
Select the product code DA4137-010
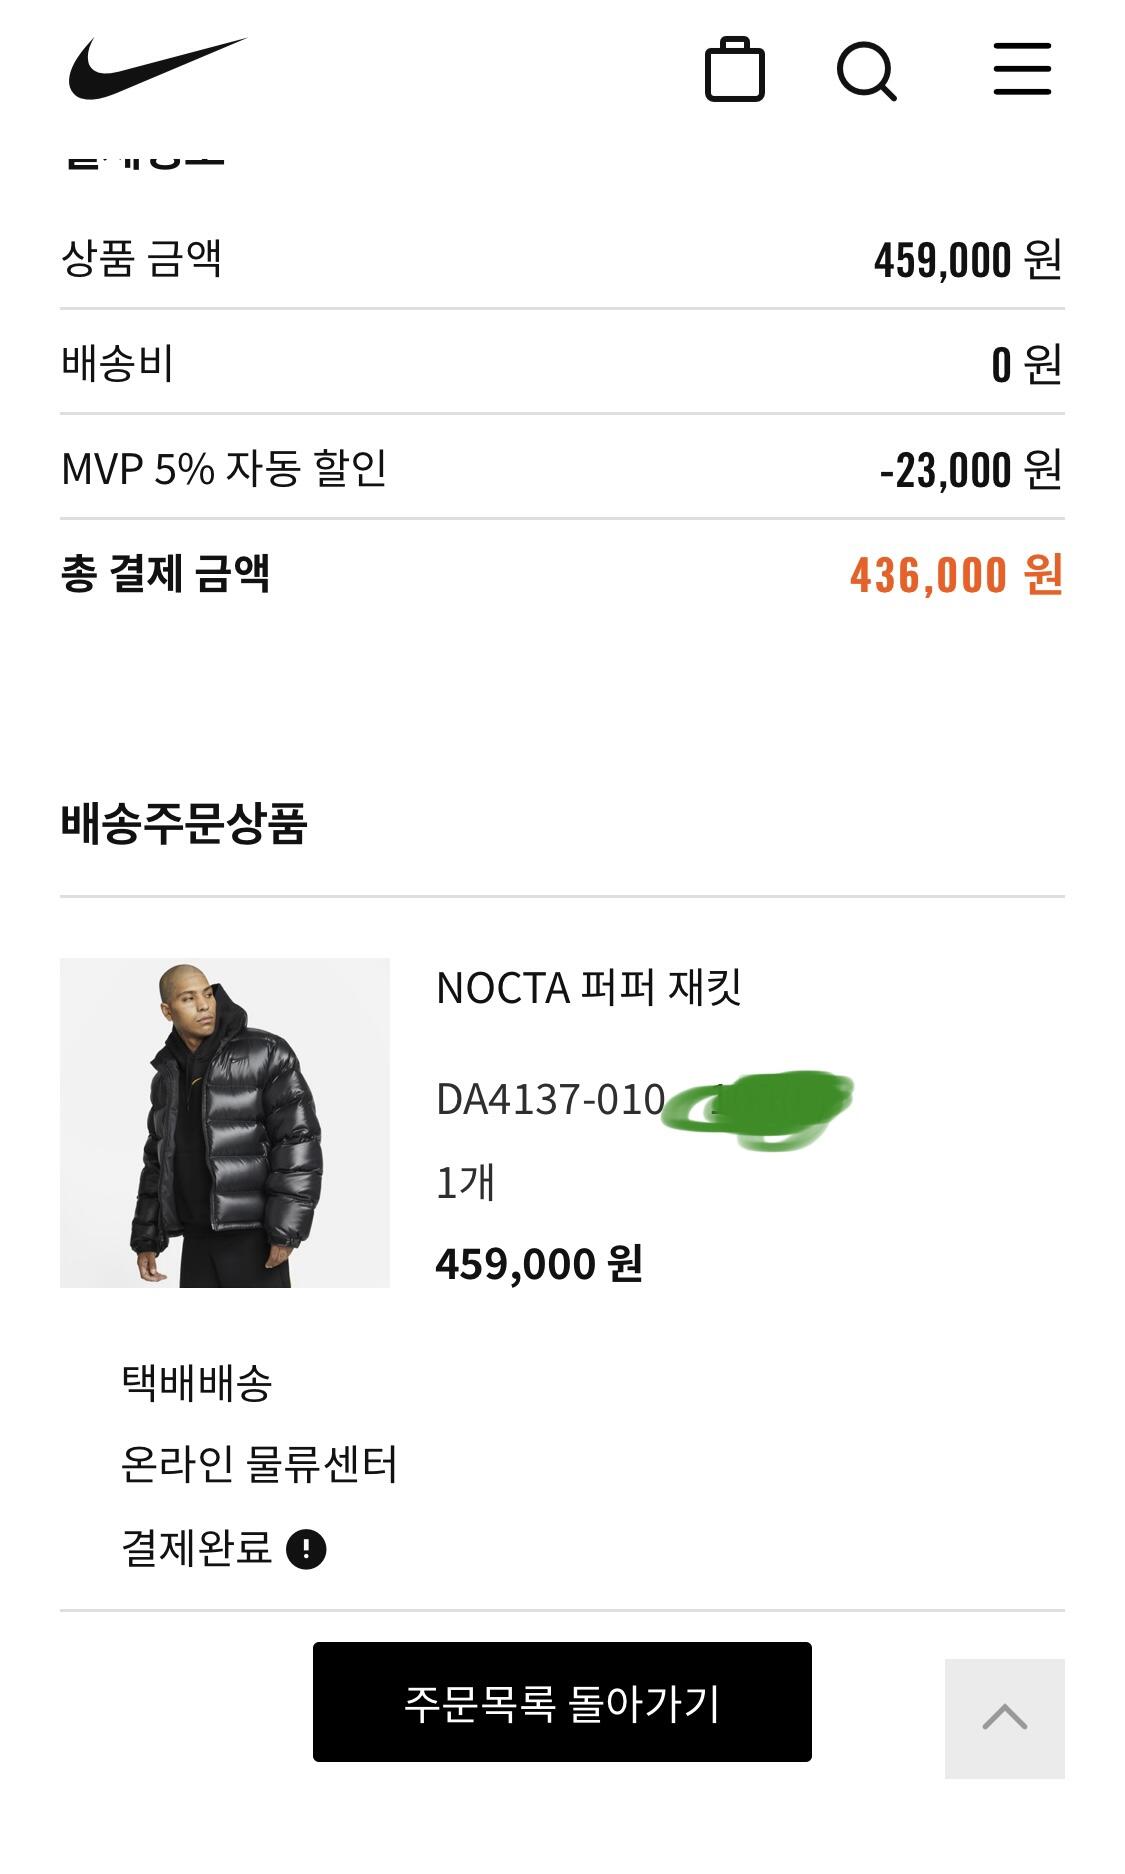(551, 1100)
